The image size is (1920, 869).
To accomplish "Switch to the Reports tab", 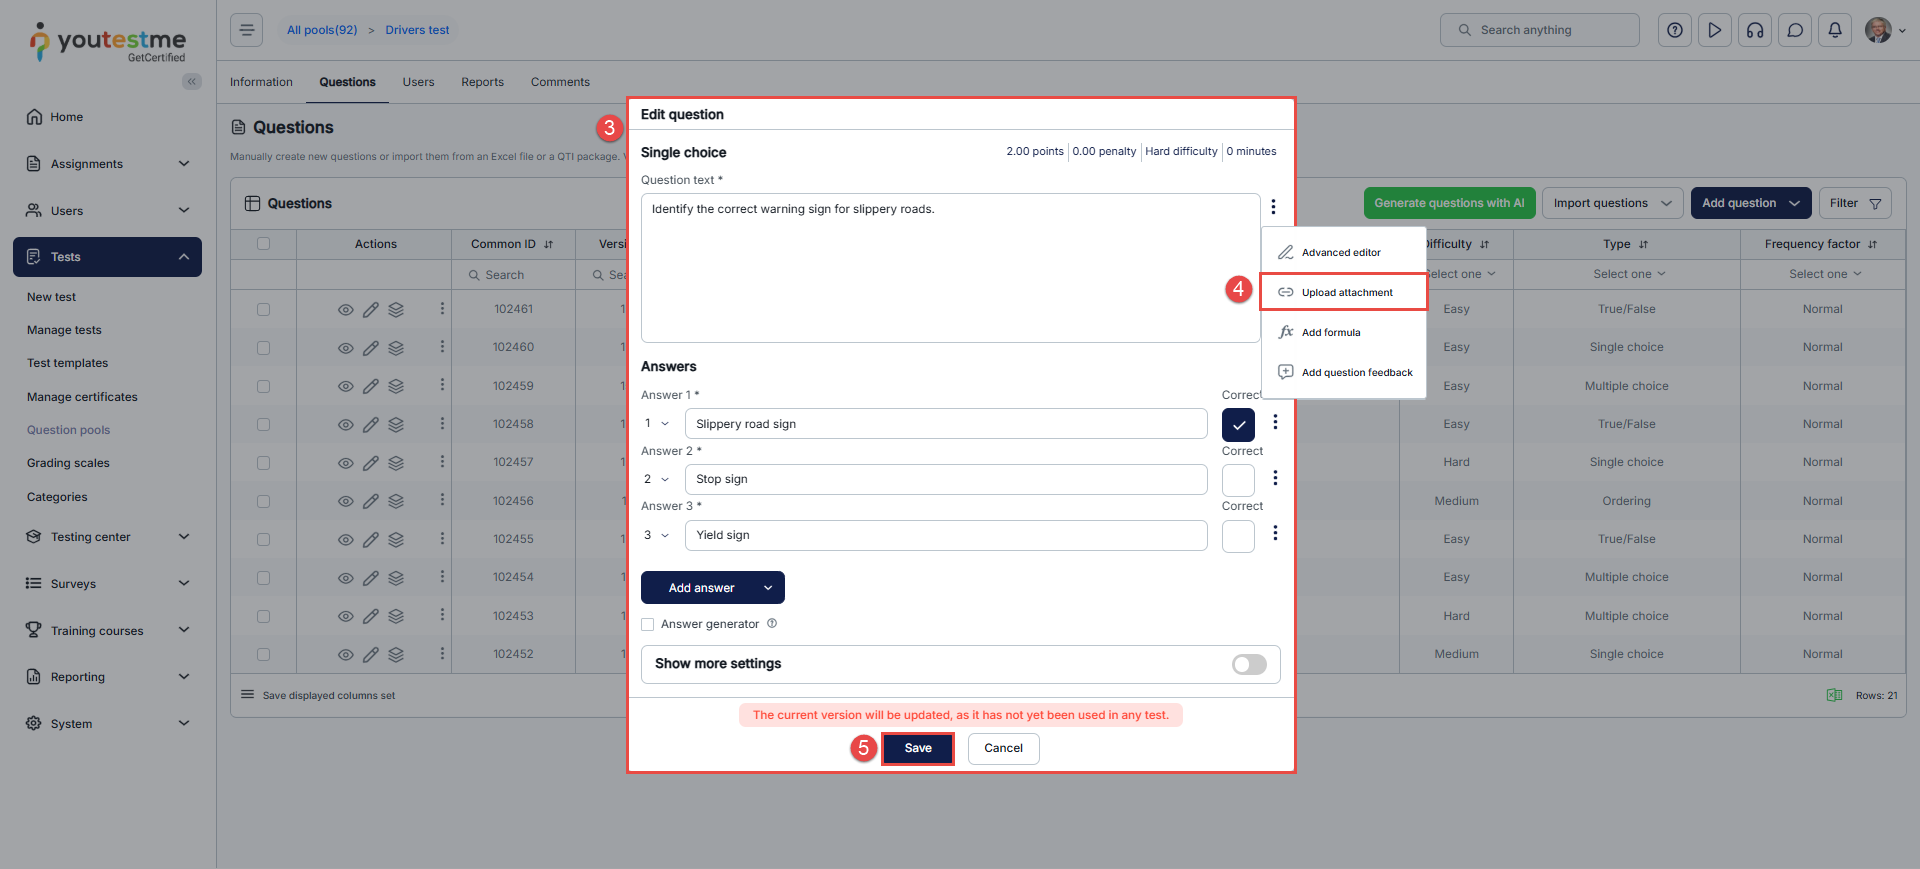I will (x=482, y=82).
